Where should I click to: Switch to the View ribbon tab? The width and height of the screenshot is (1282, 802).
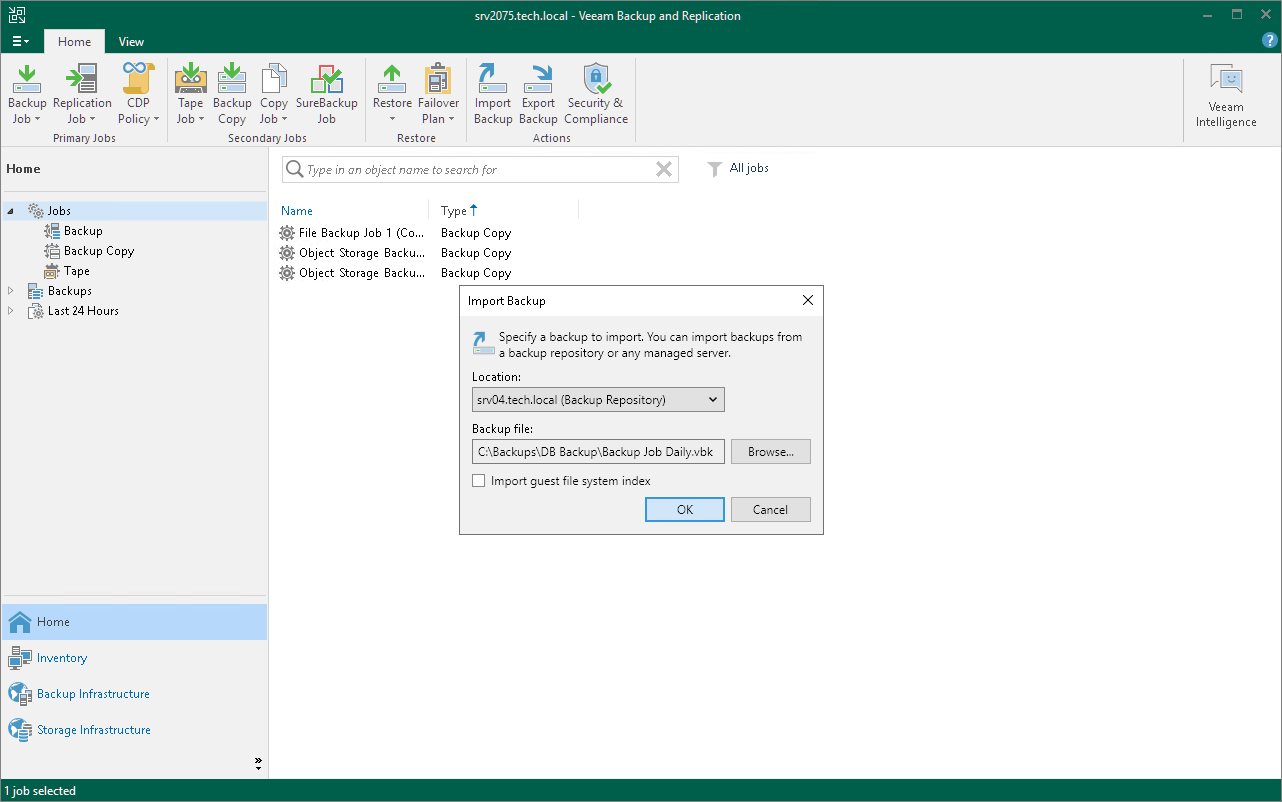pos(131,42)
